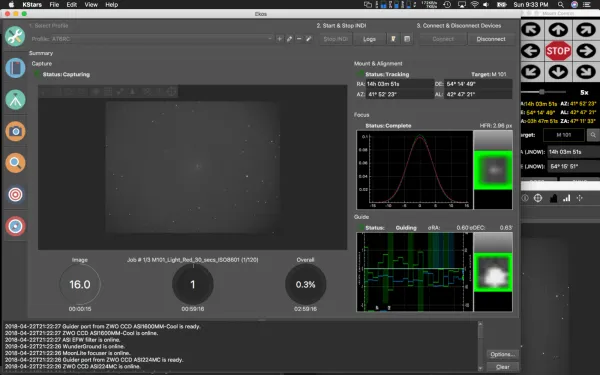Click the histogram icon below Mount Control
This screenshot has width=600, height=375.
point(553,198)
